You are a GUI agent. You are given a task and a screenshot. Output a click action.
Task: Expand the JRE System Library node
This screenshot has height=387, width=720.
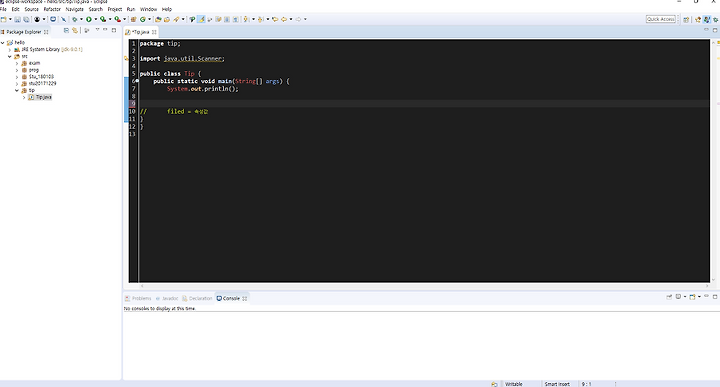tap(10, 50)
